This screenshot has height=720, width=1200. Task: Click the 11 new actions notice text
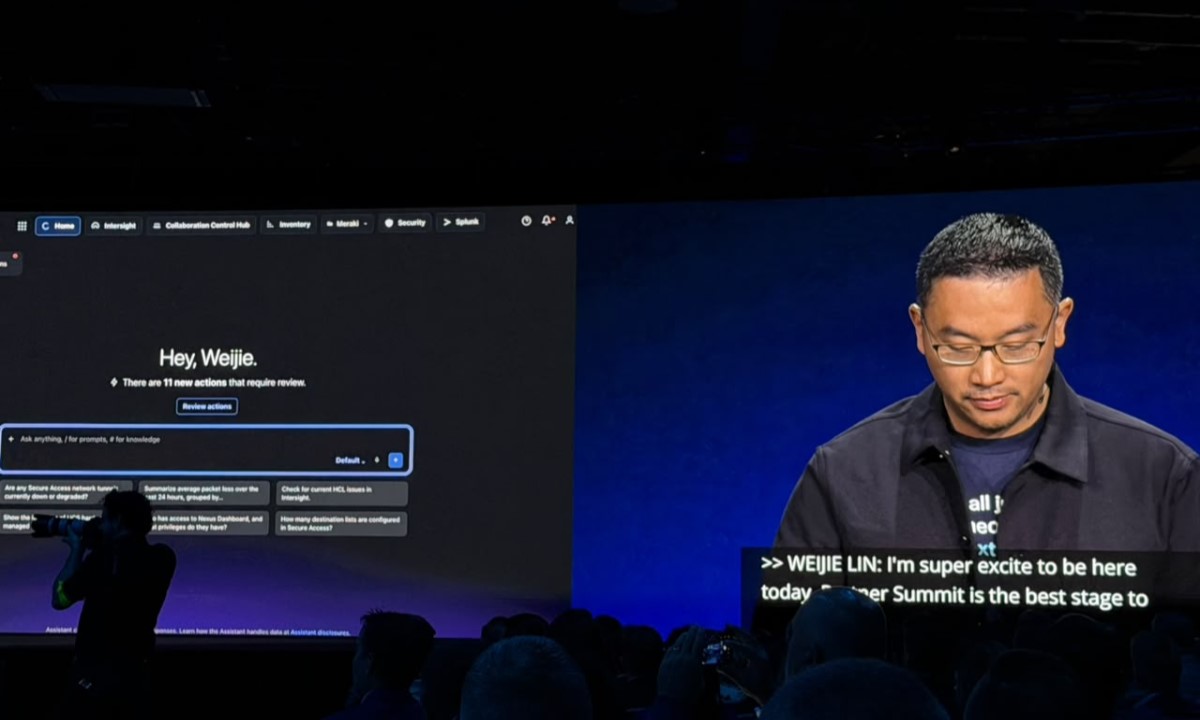(214, 382)
